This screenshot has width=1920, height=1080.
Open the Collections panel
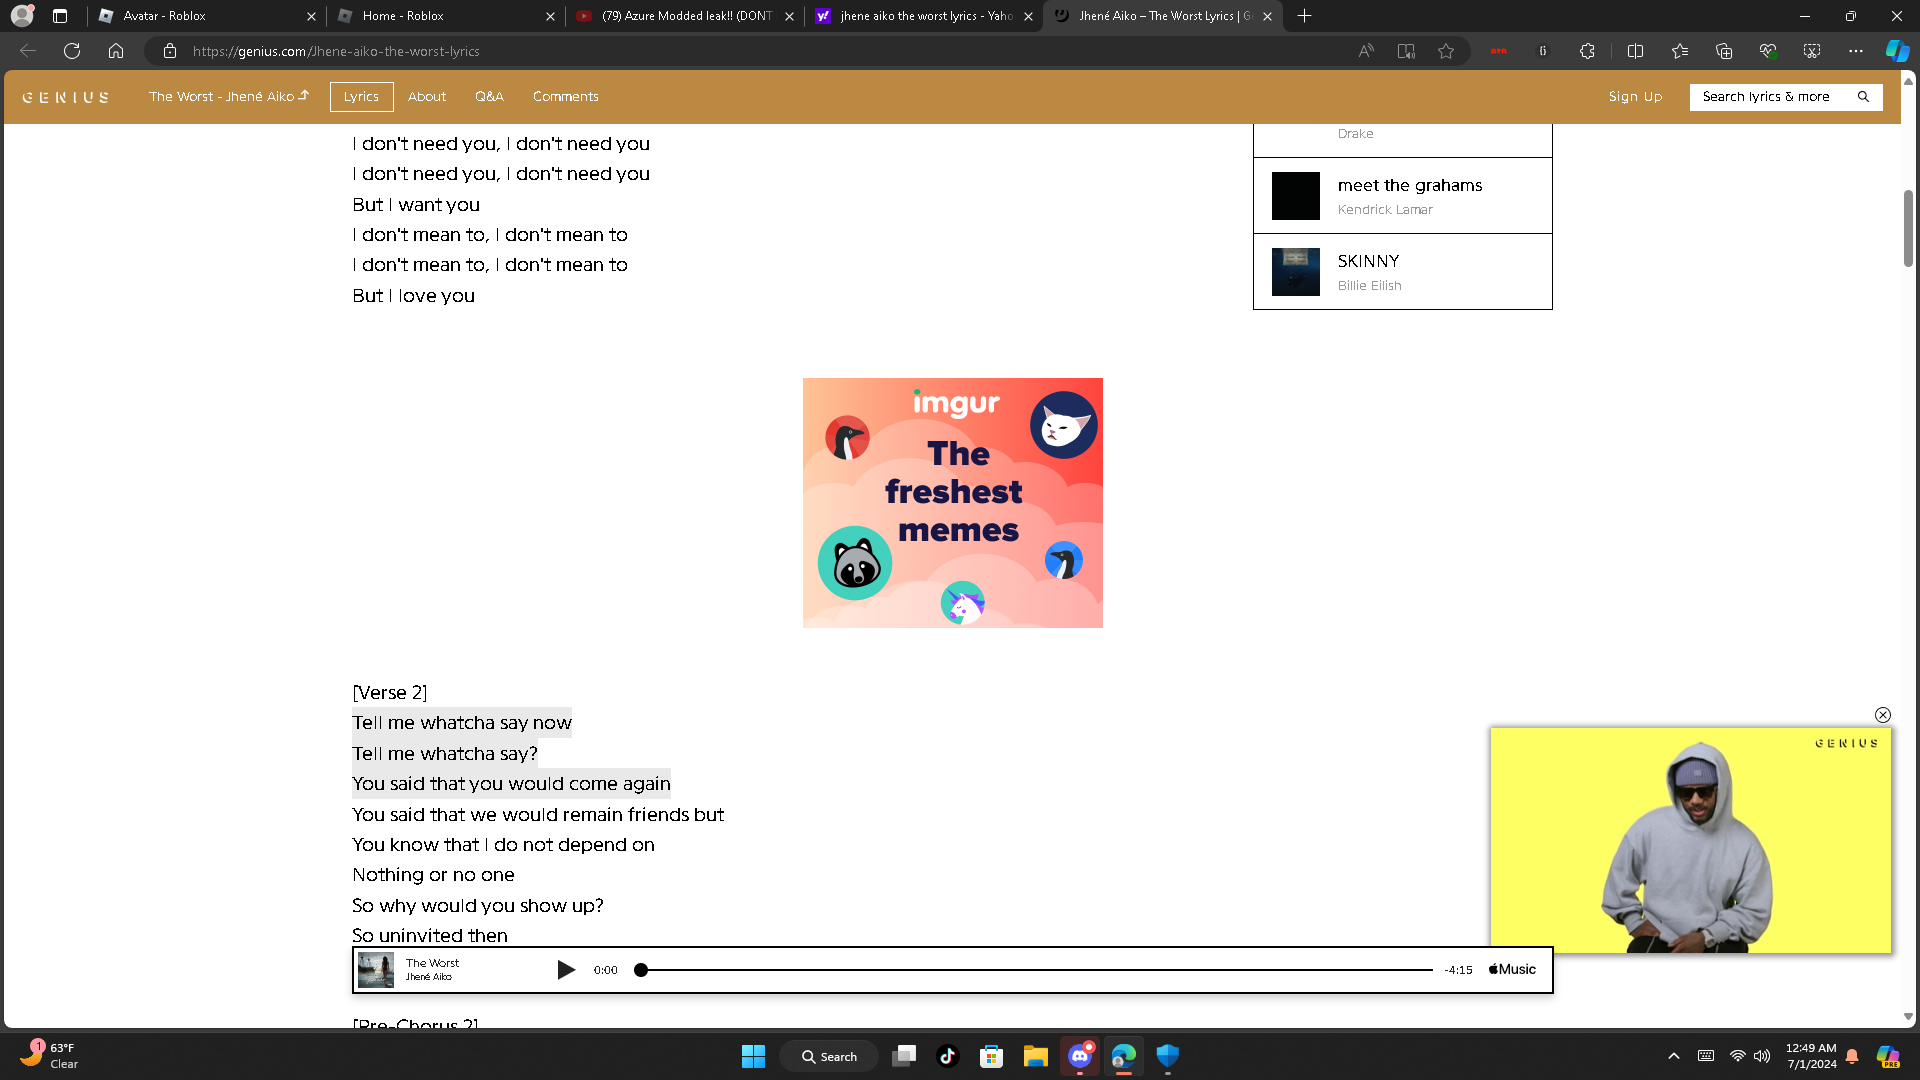(x=1724, y=51)
